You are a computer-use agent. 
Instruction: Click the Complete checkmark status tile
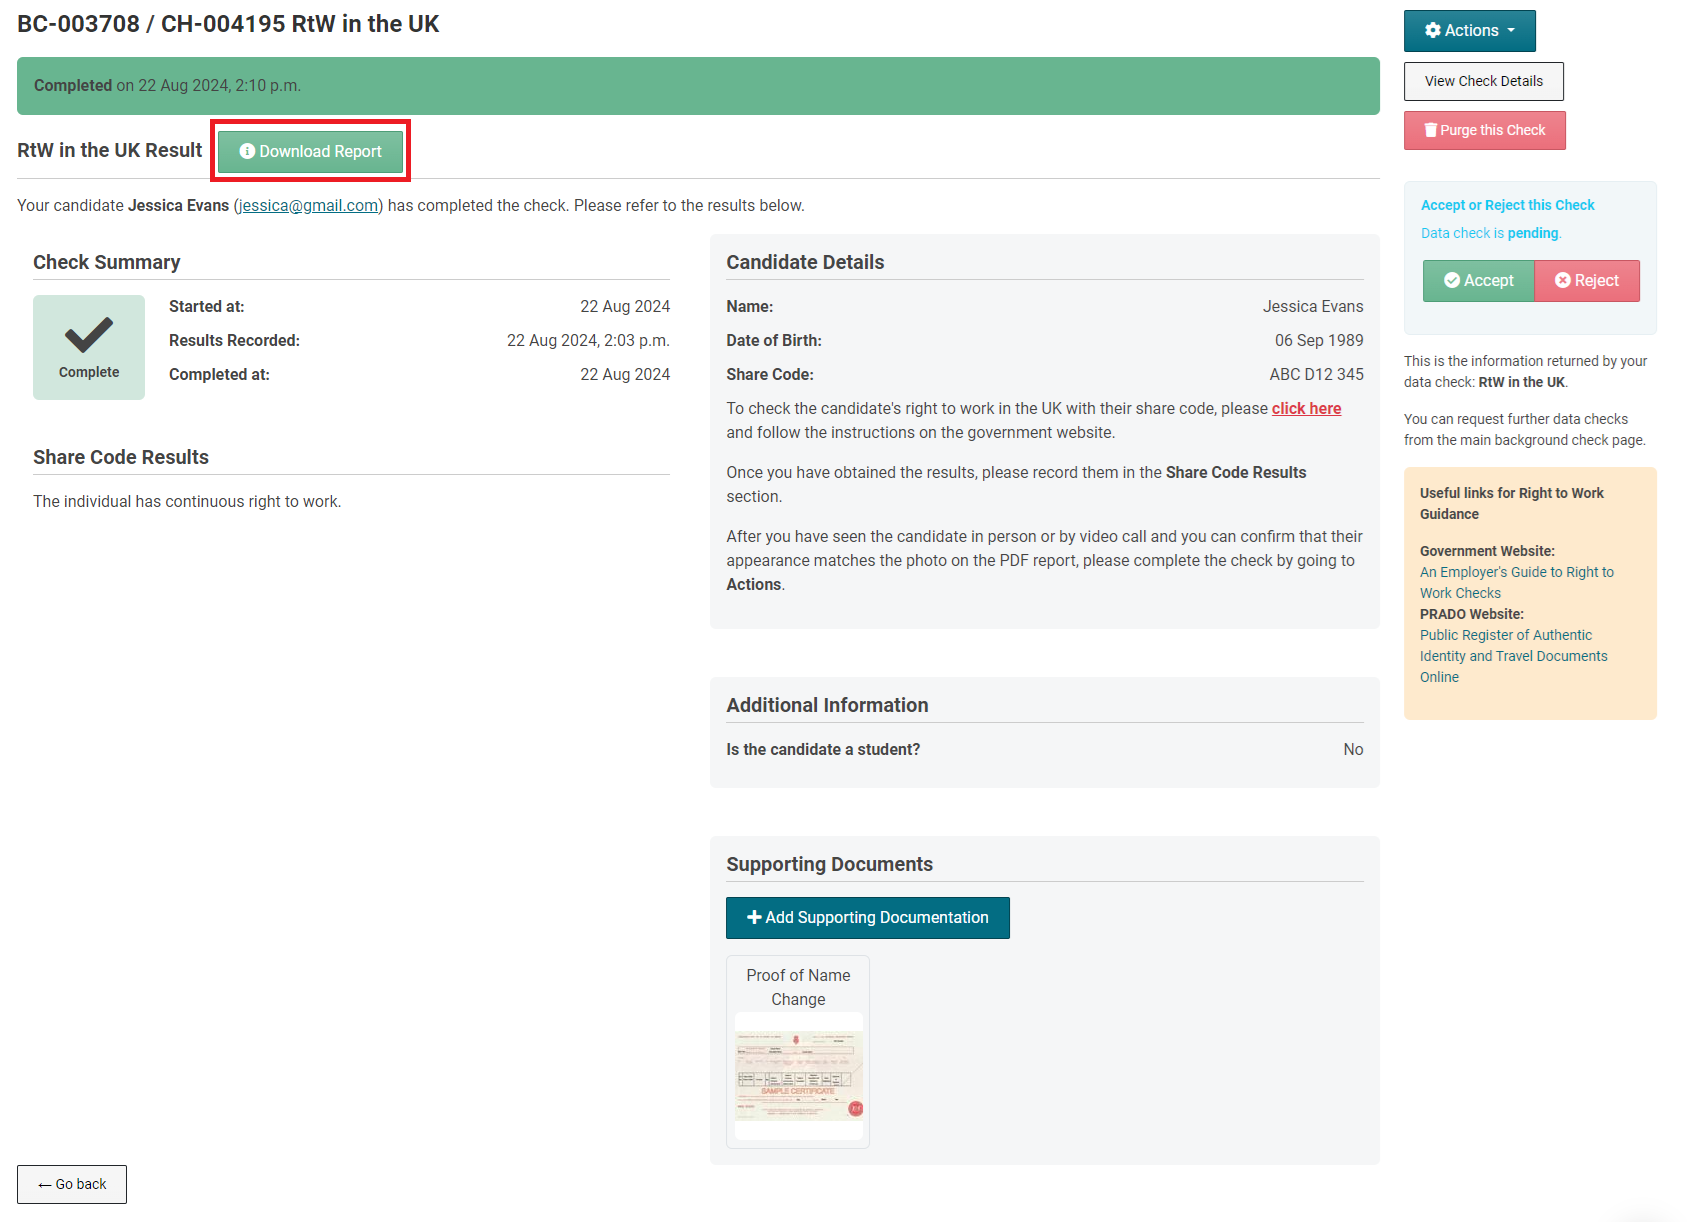[89, 347]
